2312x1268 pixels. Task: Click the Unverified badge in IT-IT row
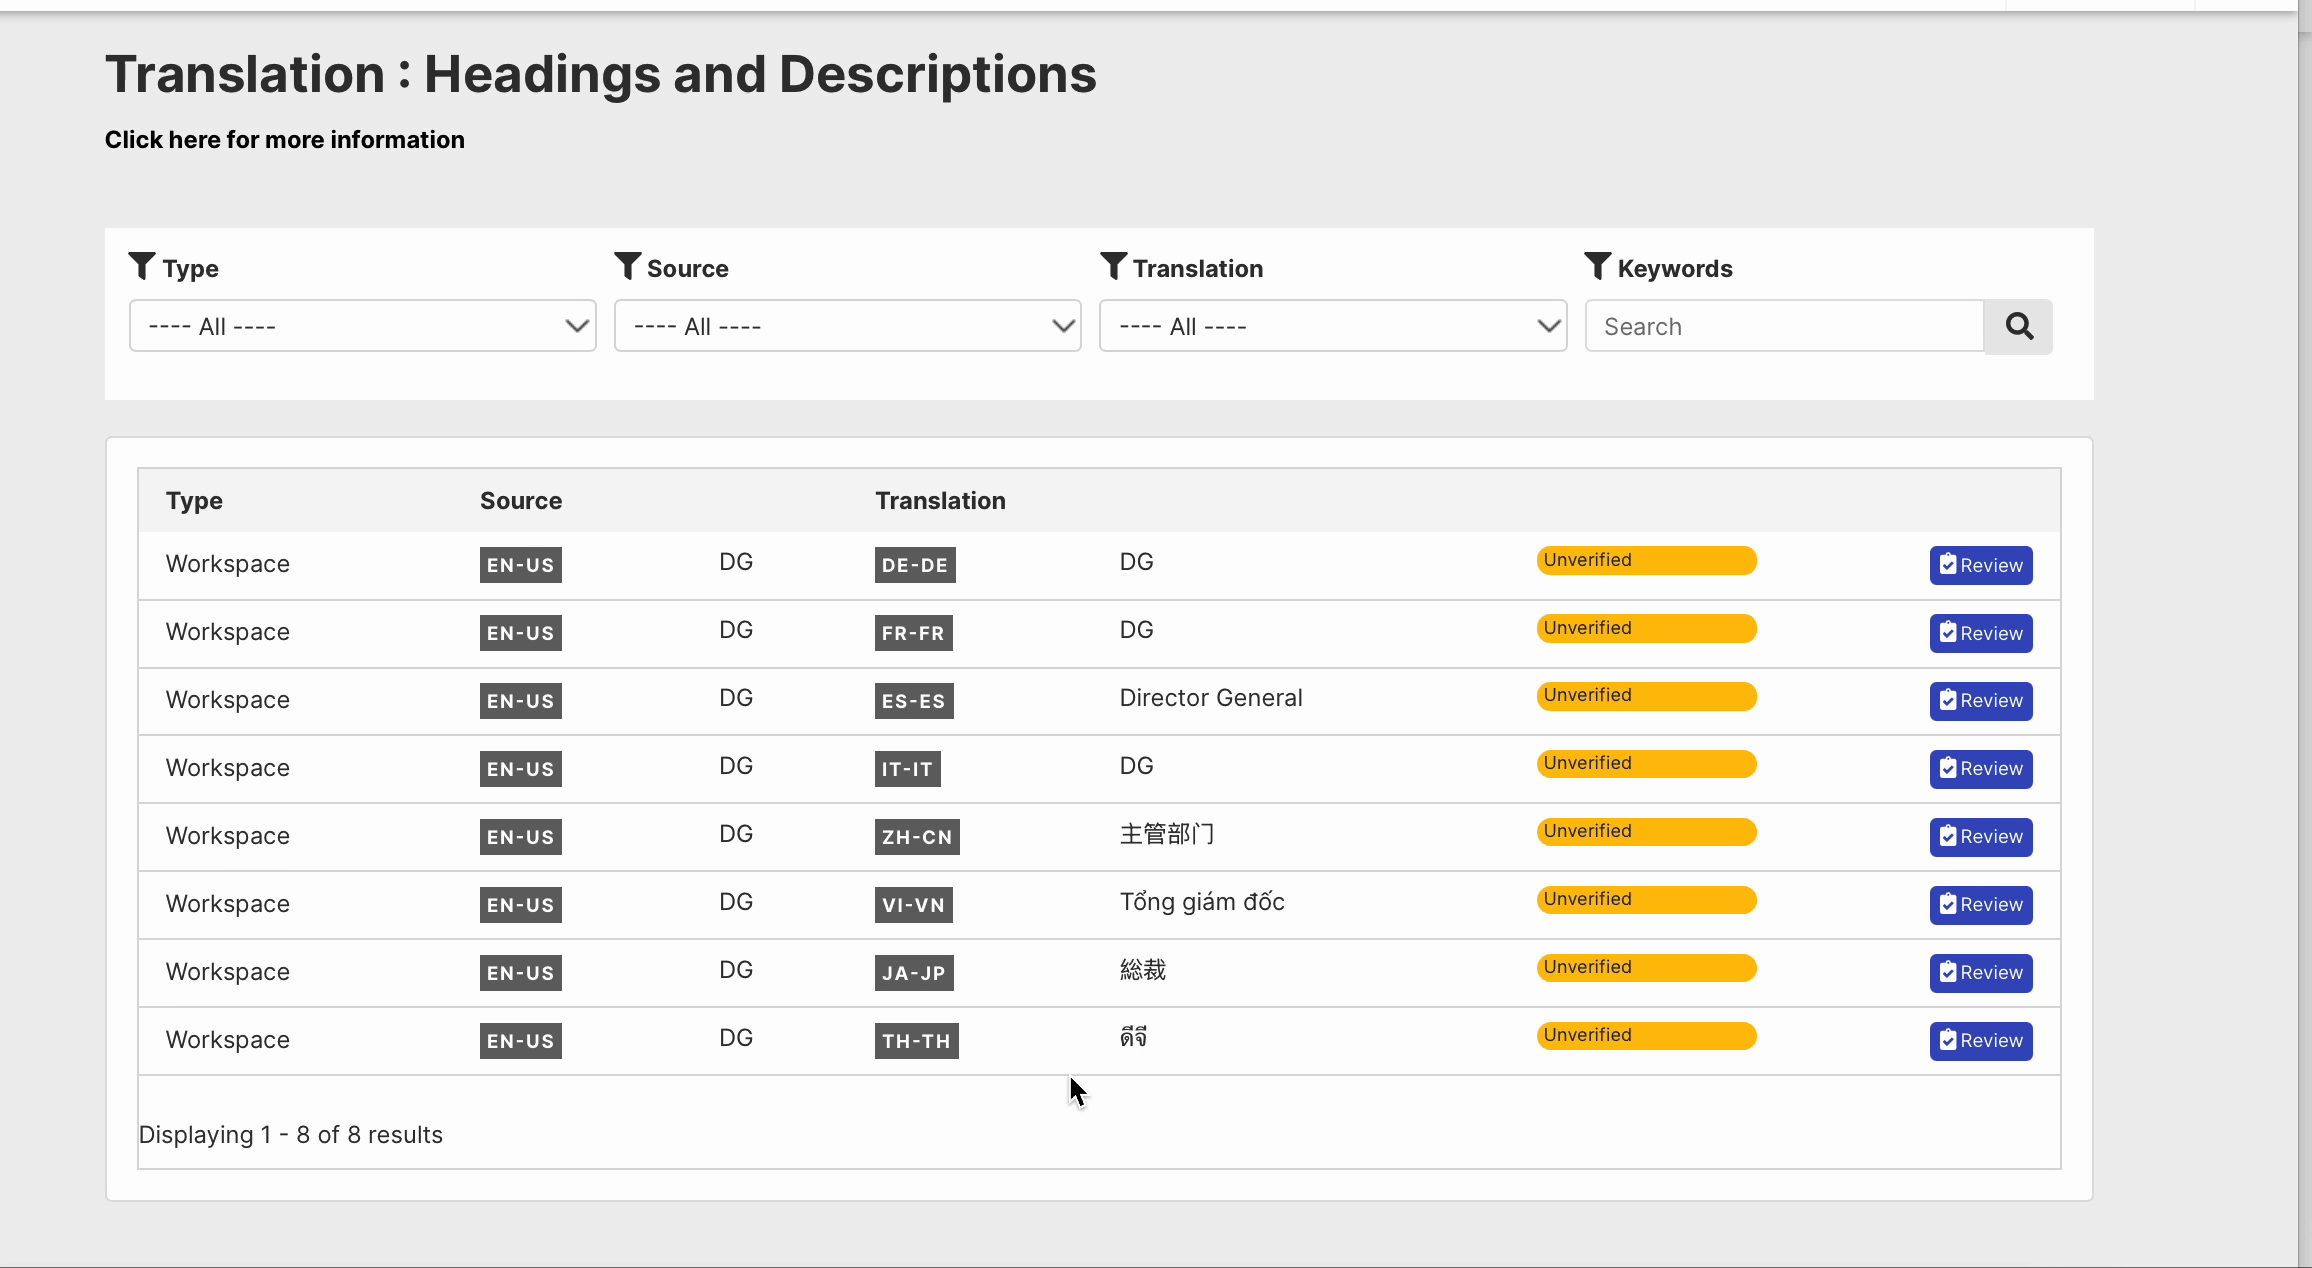[1647, 764]
